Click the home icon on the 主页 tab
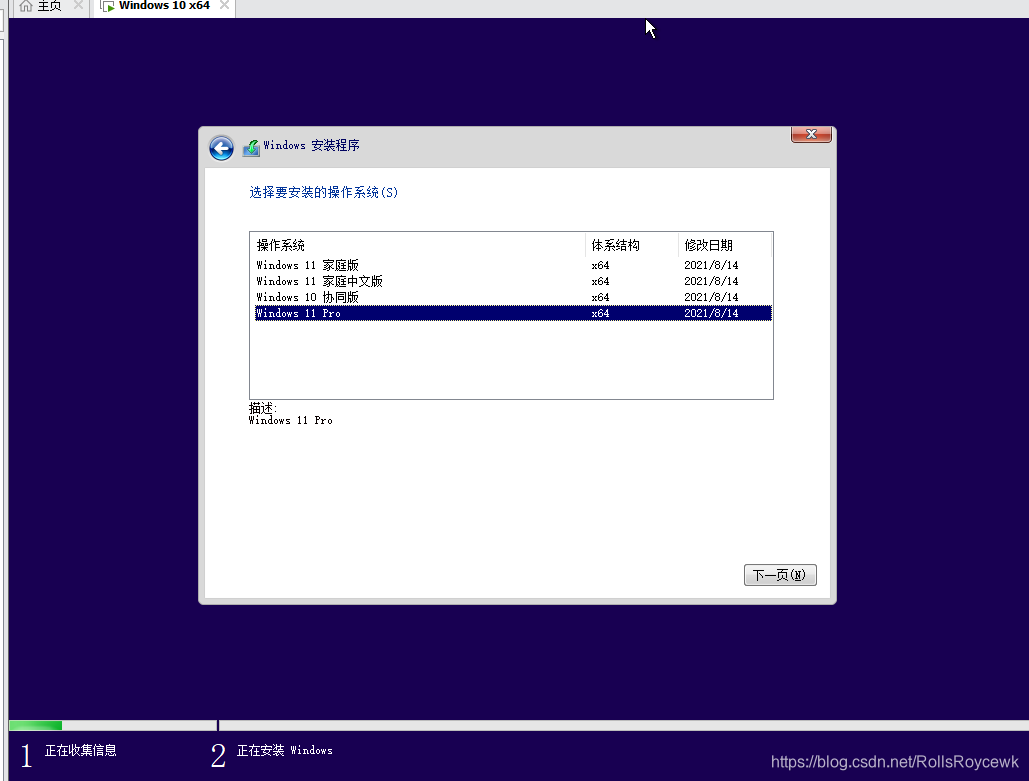 point(26,6)
